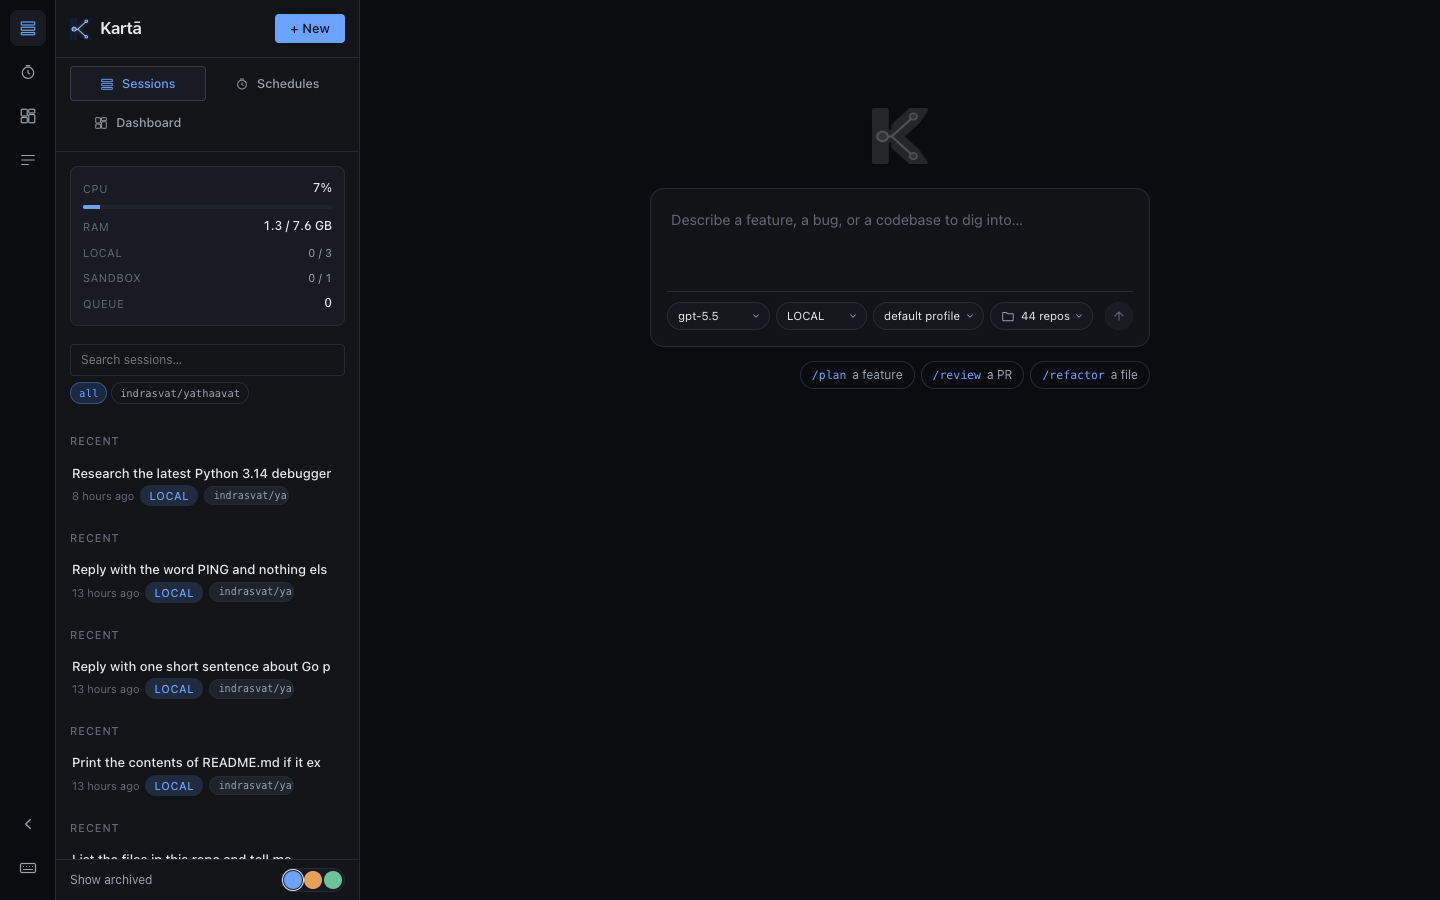Click the '8 hours ago' timestamp
The width and height of the screenshot is (1440, 900).
tap(103, 496)
